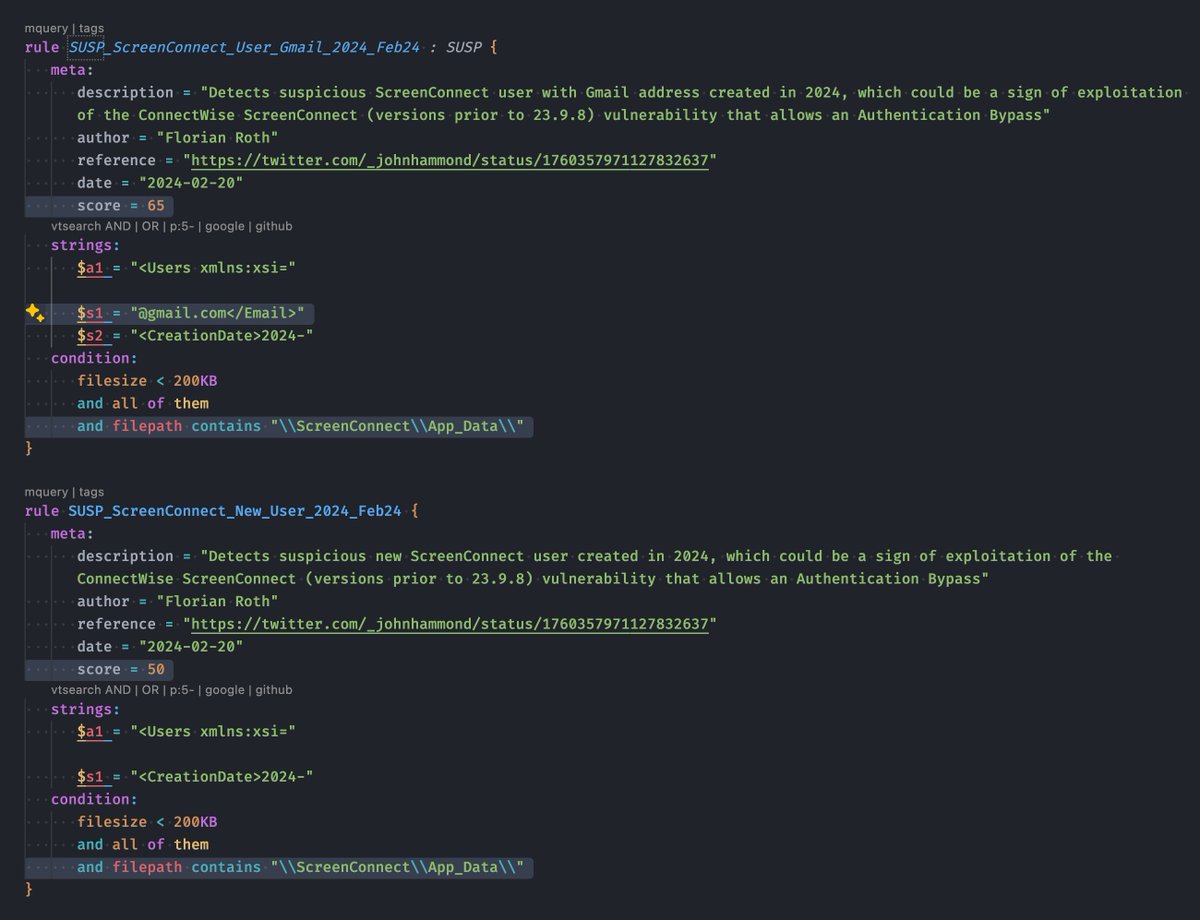Click p:5- lens below score = 50
This screenshot has height=920, width=1200.
click(x=182, y=690)
